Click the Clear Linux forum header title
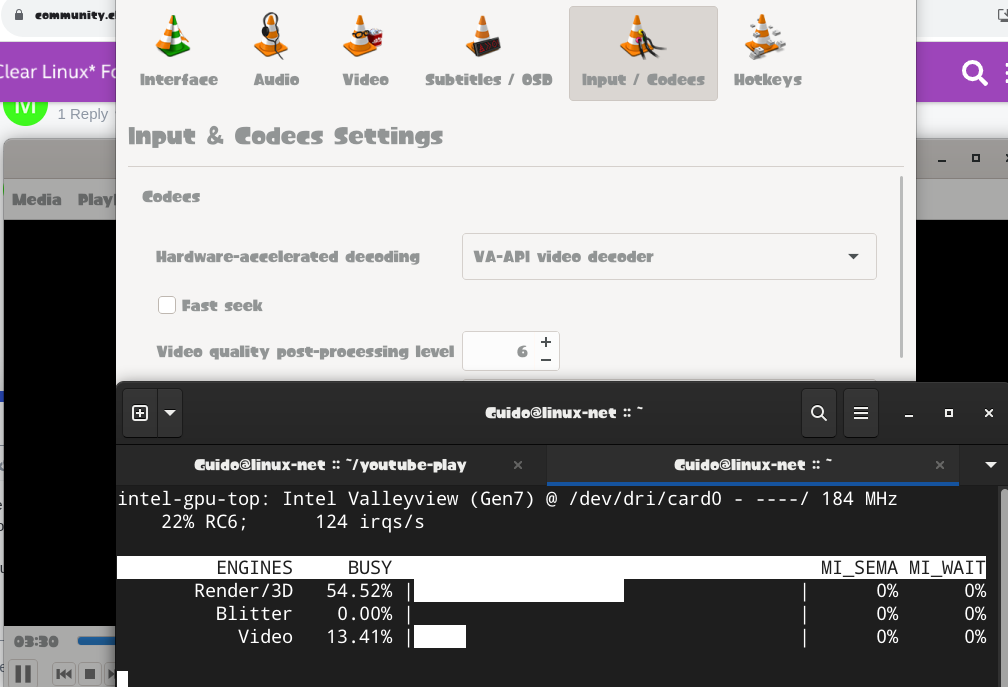The height and width of the screenshot is (687, 1008). [58, 71]
